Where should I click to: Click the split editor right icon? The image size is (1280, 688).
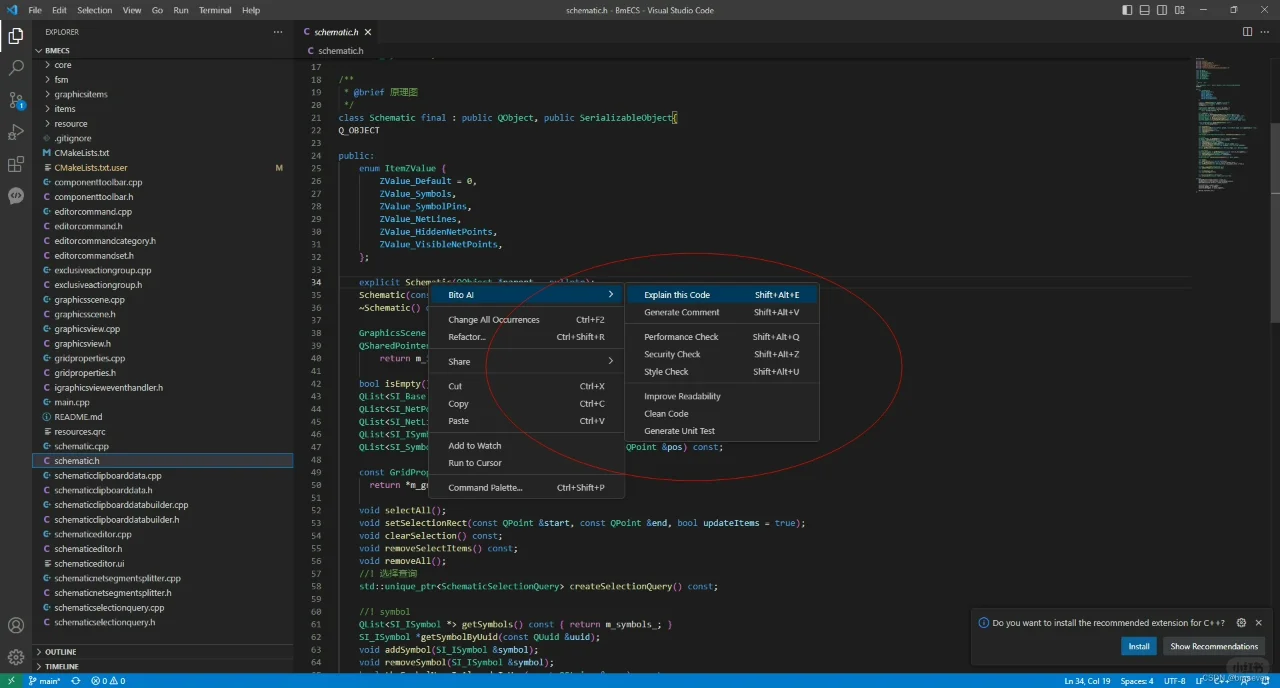(x=1247, y=32)
